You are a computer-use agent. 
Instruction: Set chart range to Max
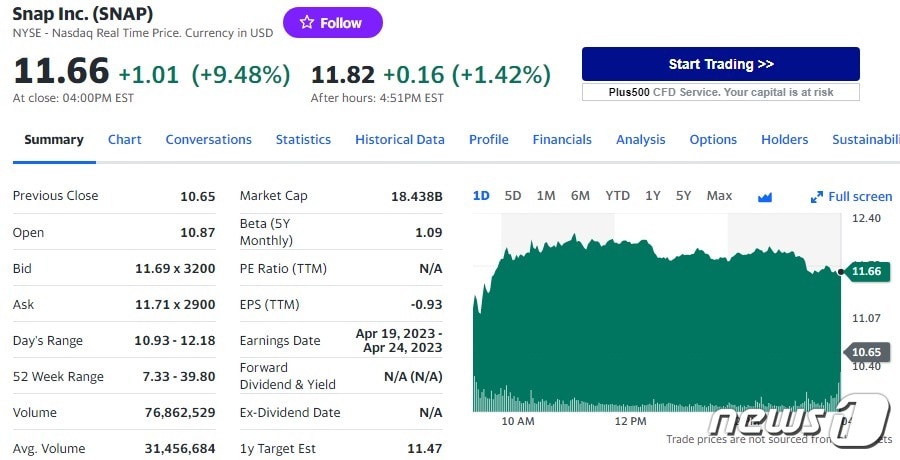pyautogui.click(x=719, y=196)
